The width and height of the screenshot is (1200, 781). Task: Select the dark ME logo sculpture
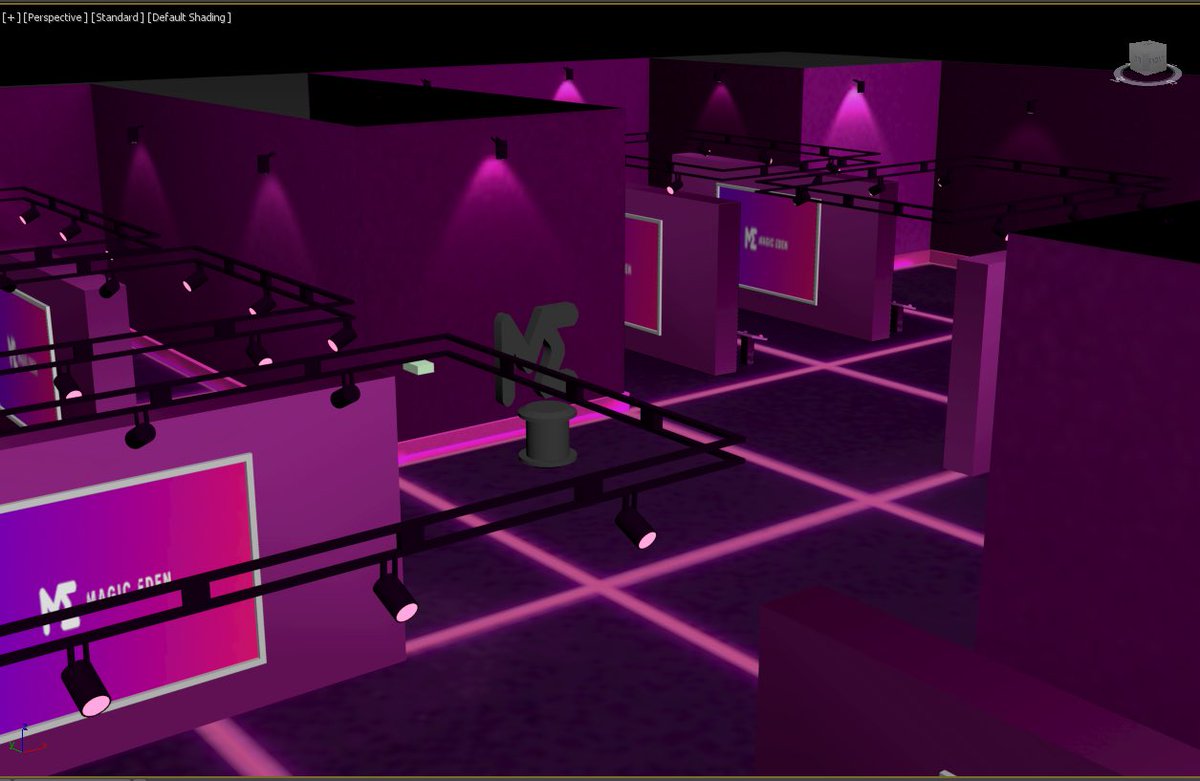point(536,353)
